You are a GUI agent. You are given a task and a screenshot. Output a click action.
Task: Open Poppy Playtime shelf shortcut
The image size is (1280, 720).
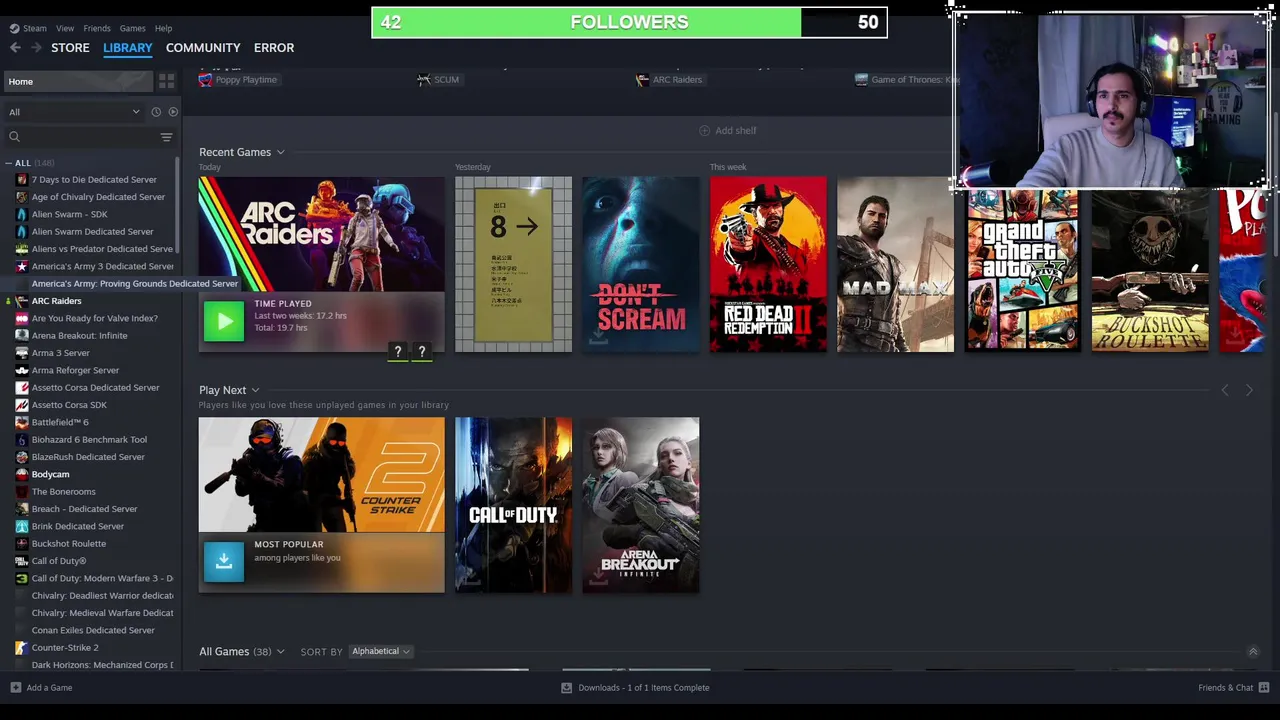[238, 79]
